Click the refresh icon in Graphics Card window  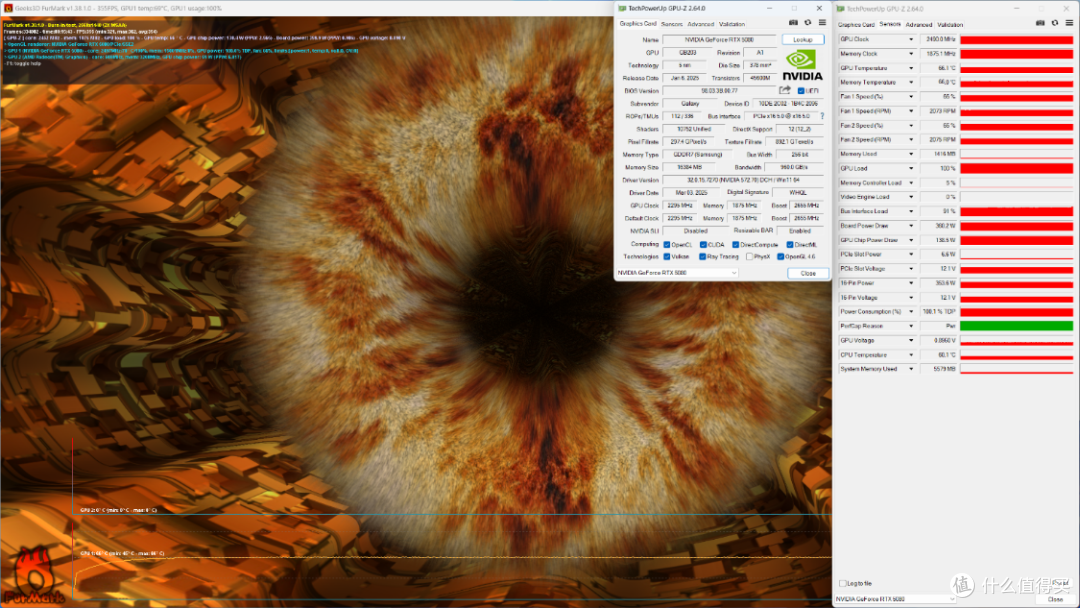click(x=808, y=23)
